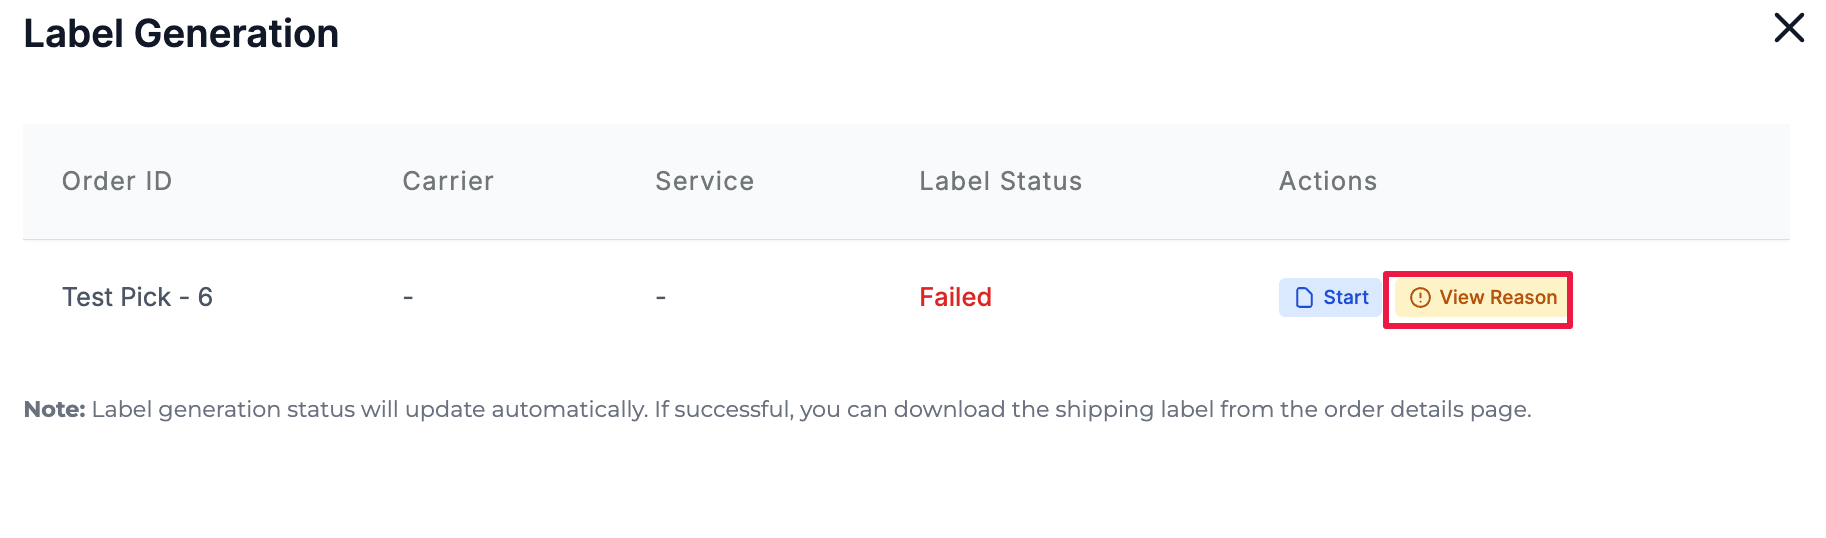Close the Label Generation dialog
This screenshot has height=538, width=1826.
pyautogui.click(x=1789, y=28)
